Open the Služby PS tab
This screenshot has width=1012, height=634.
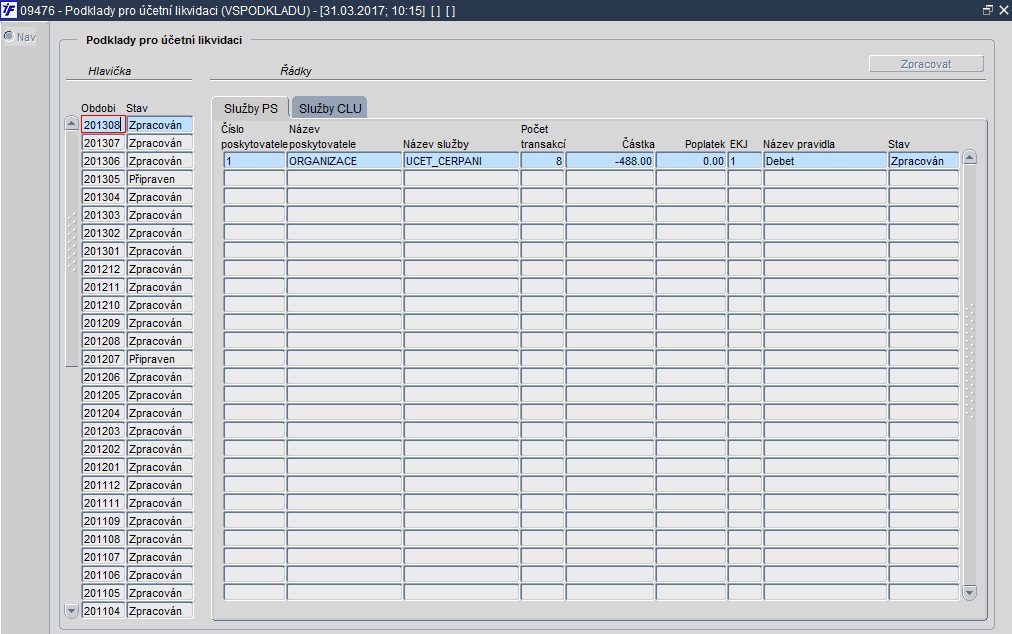(x=250, y=108)
